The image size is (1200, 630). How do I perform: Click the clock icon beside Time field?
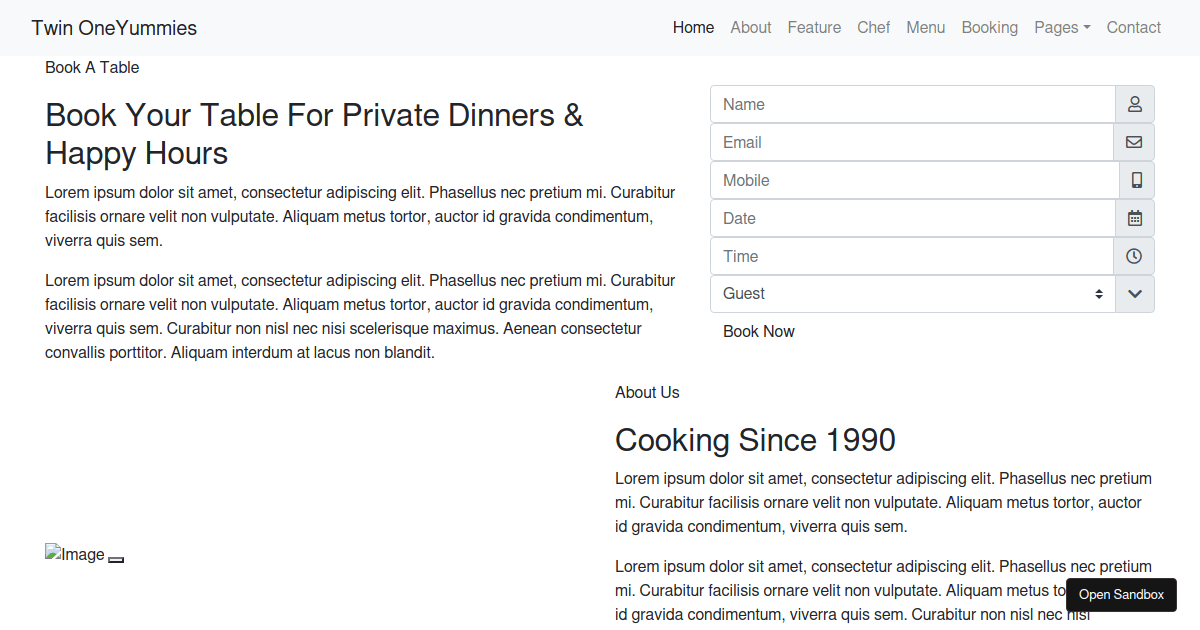tap(1134, 256)
